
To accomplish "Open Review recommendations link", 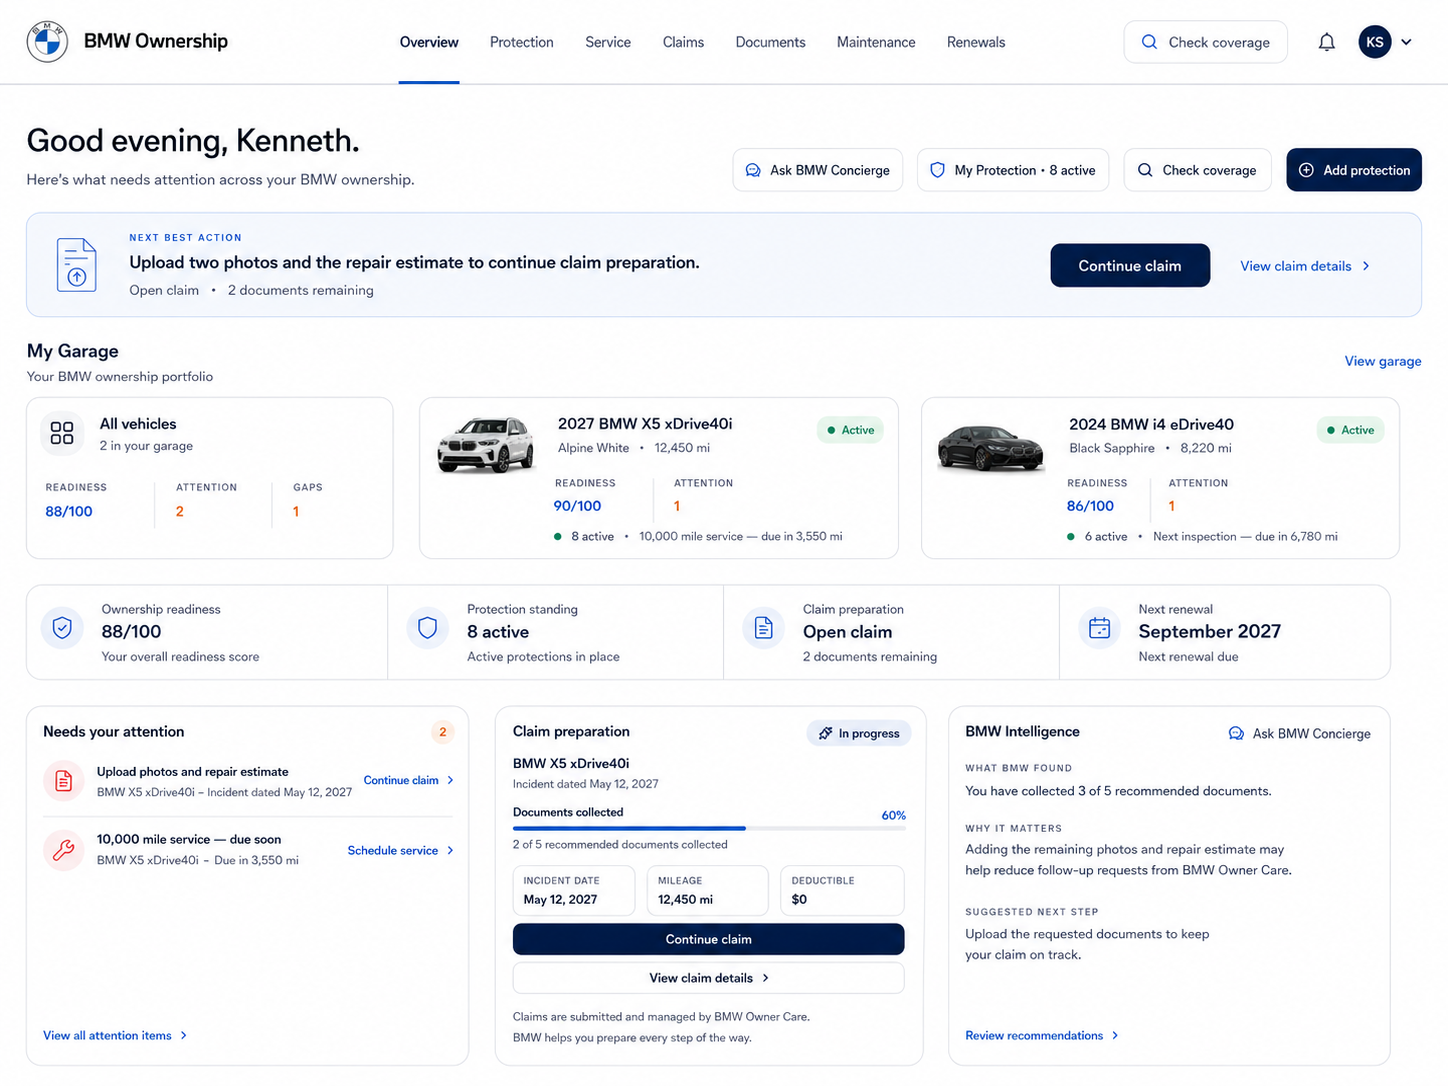I will point(1042,1035).
